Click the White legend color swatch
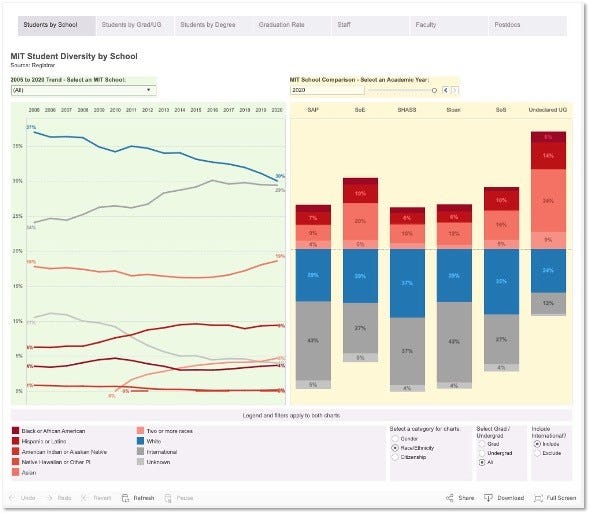 point(141,441)
